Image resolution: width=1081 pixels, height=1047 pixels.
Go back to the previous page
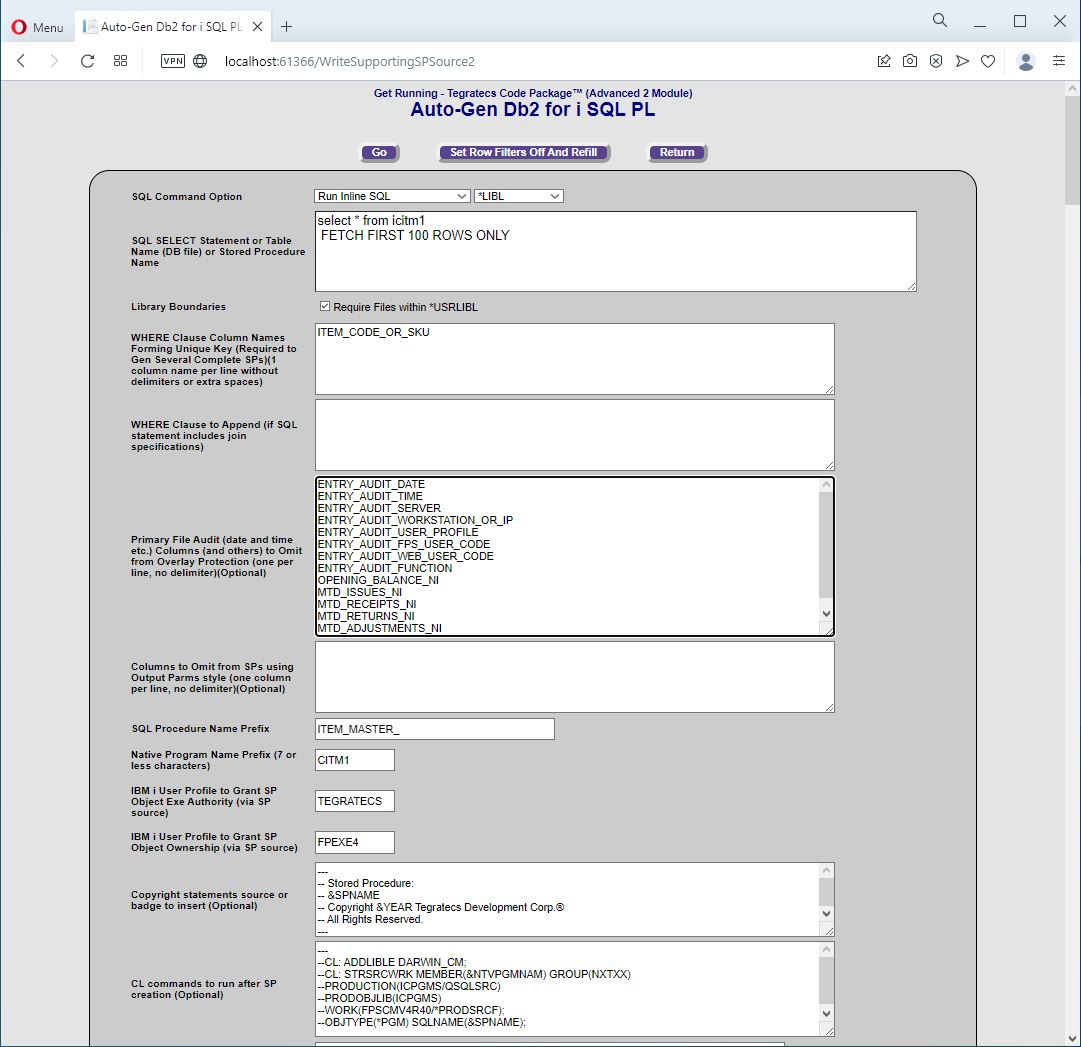pyautogui.click(x=21, y=61)
